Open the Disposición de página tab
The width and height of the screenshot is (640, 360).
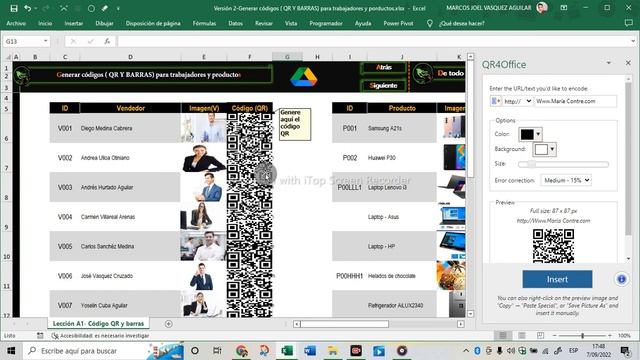tap(153, 24)
